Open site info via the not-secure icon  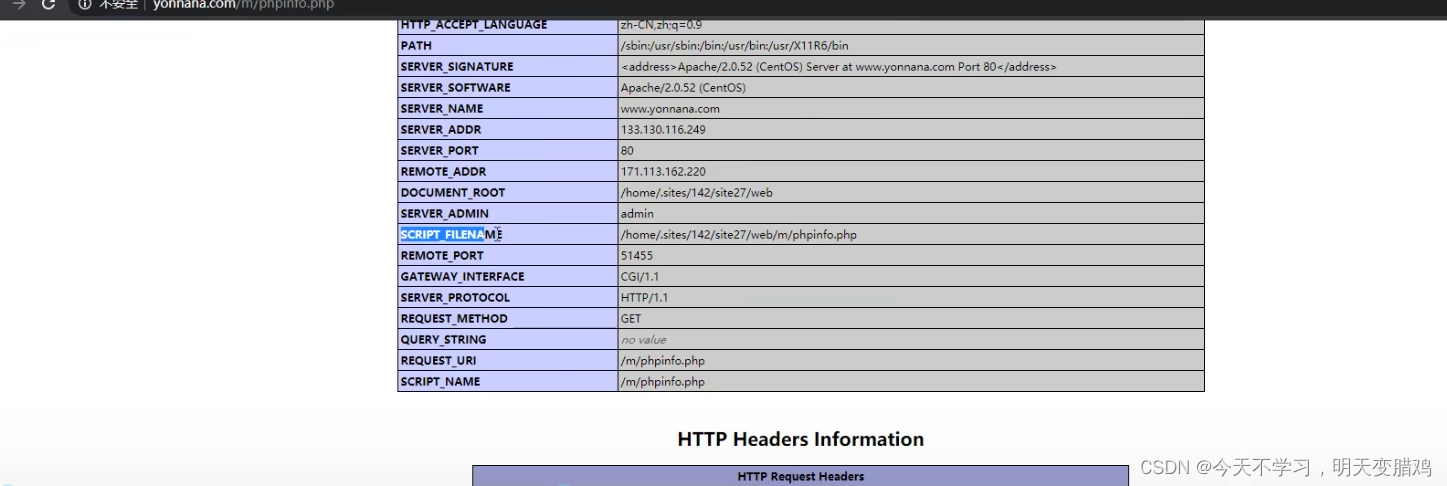[x=85, y=4]
